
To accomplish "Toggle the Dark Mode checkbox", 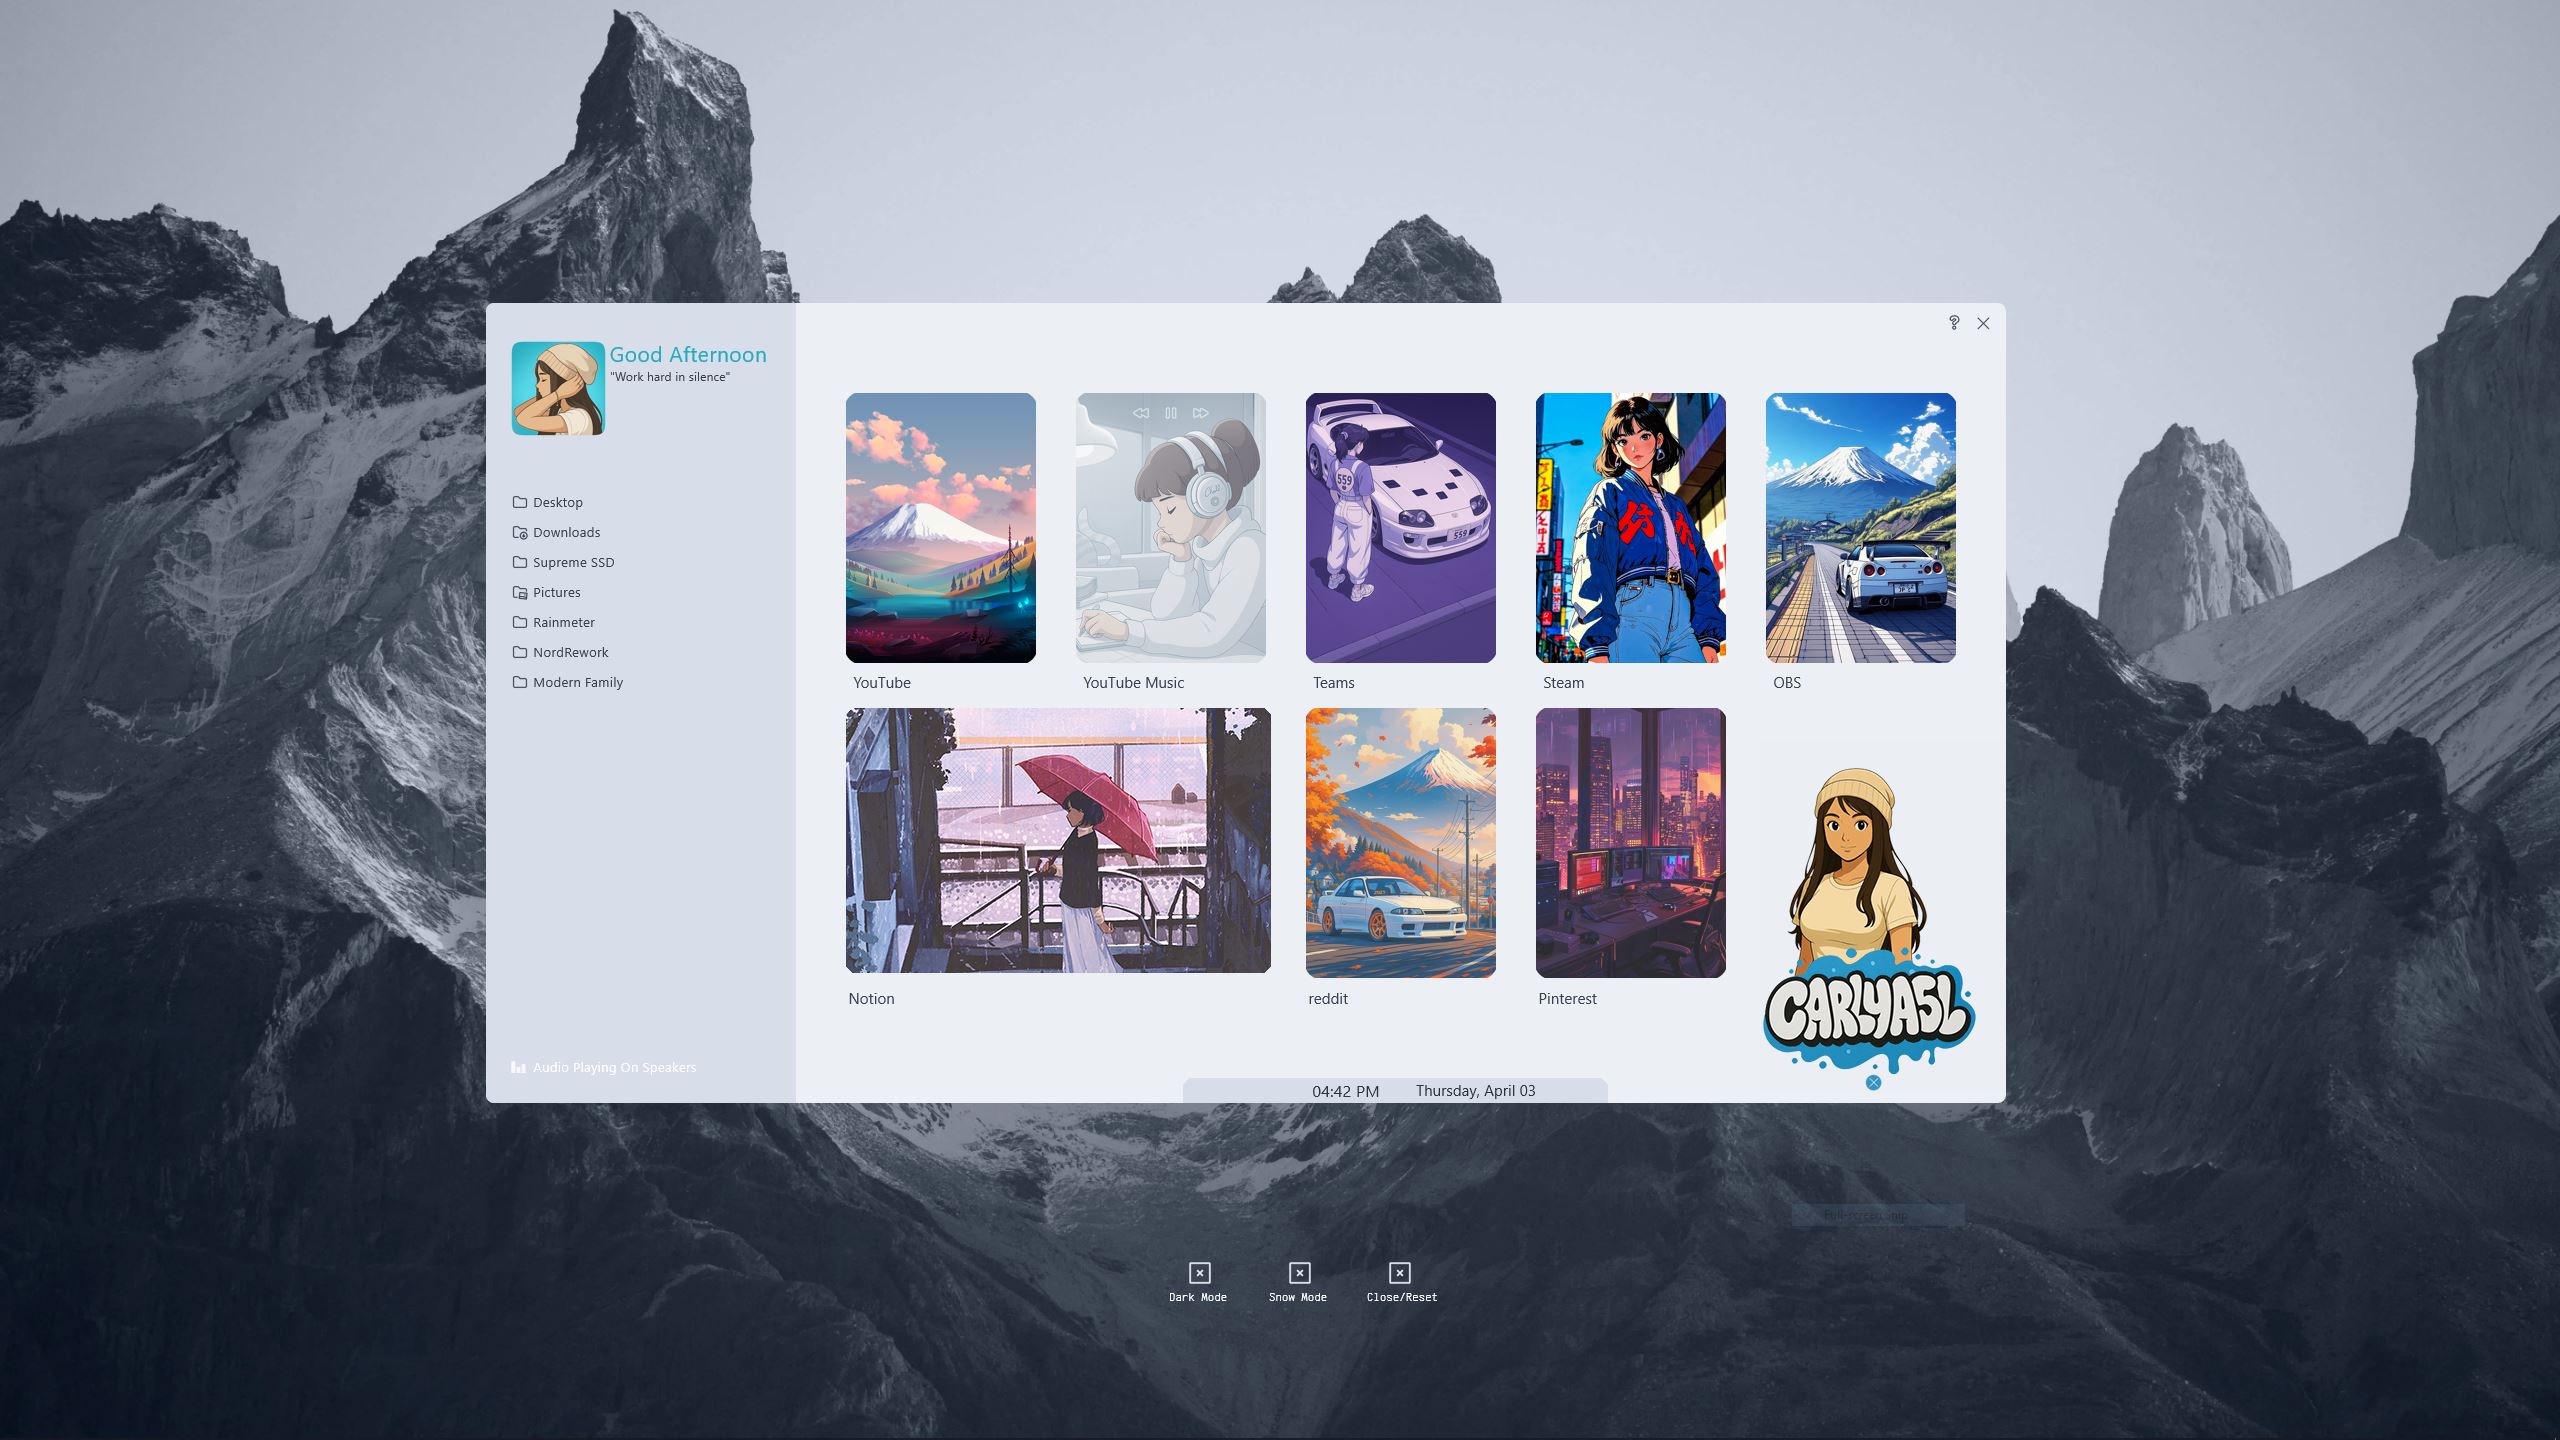I will point(1198,1272).
